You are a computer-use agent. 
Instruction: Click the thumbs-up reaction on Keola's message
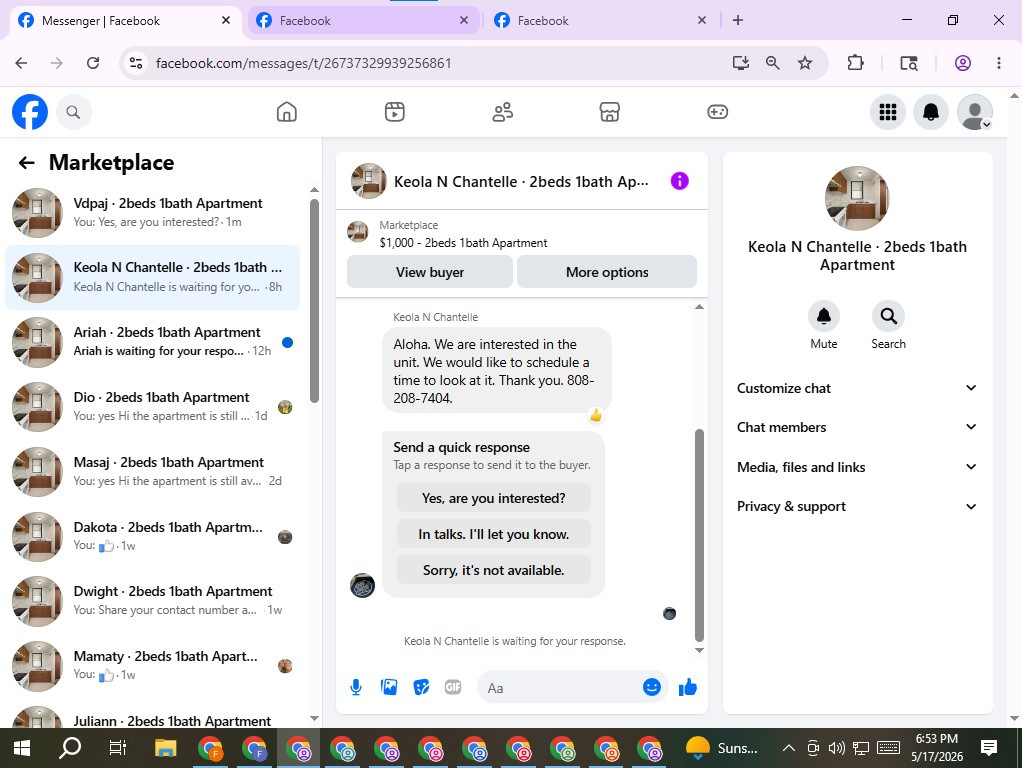(595, 415)
